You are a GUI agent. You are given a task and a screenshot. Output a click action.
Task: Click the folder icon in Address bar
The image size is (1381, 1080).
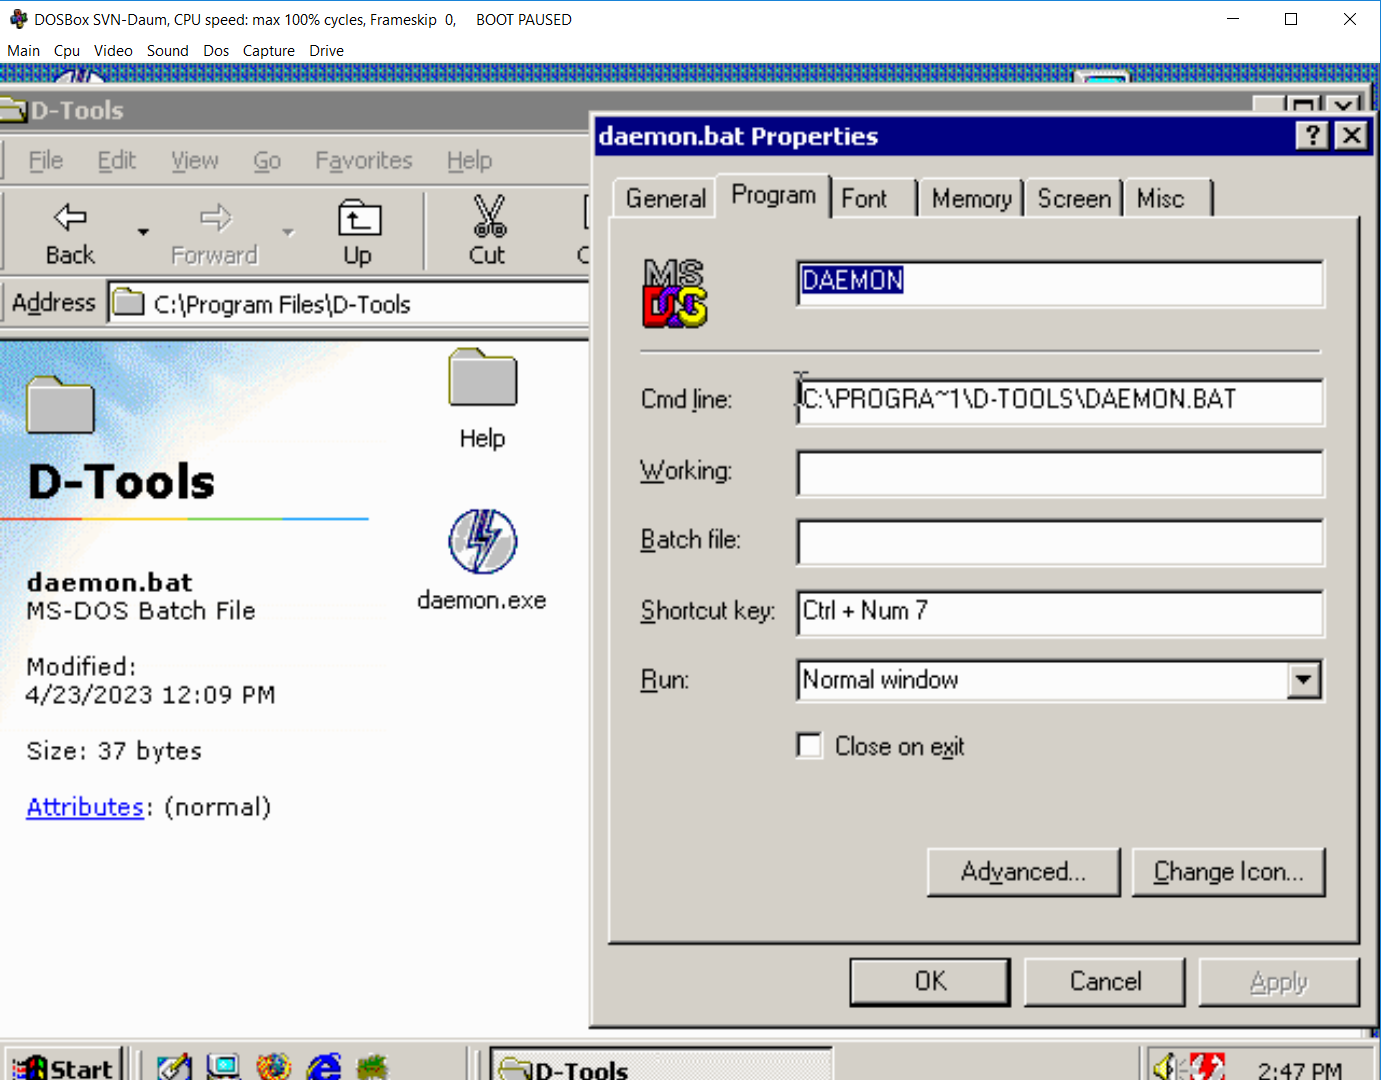128,302
